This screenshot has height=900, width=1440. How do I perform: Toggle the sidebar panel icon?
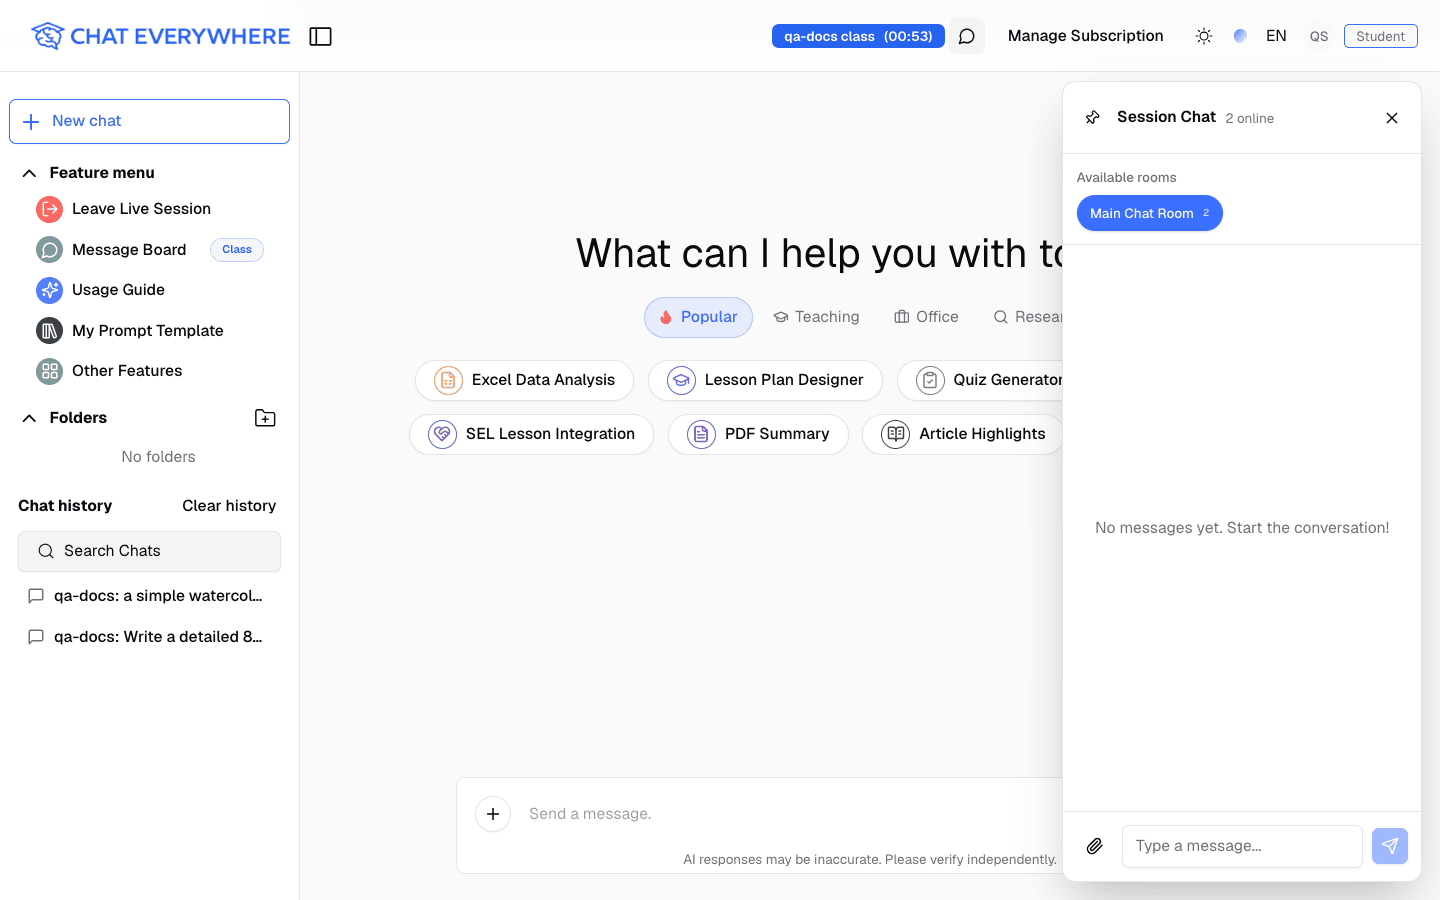tap(320, 36)
